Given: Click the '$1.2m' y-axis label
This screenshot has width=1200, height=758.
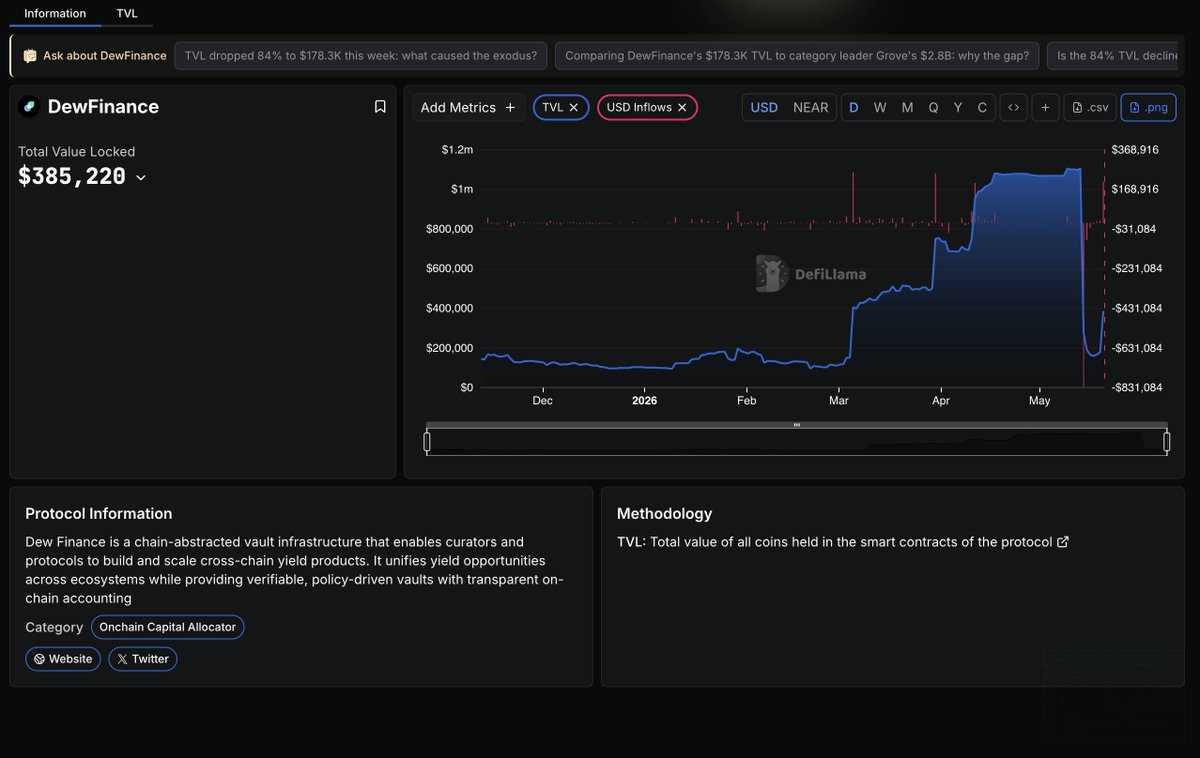Looking at the screenshot, I should tap(457, 150).
